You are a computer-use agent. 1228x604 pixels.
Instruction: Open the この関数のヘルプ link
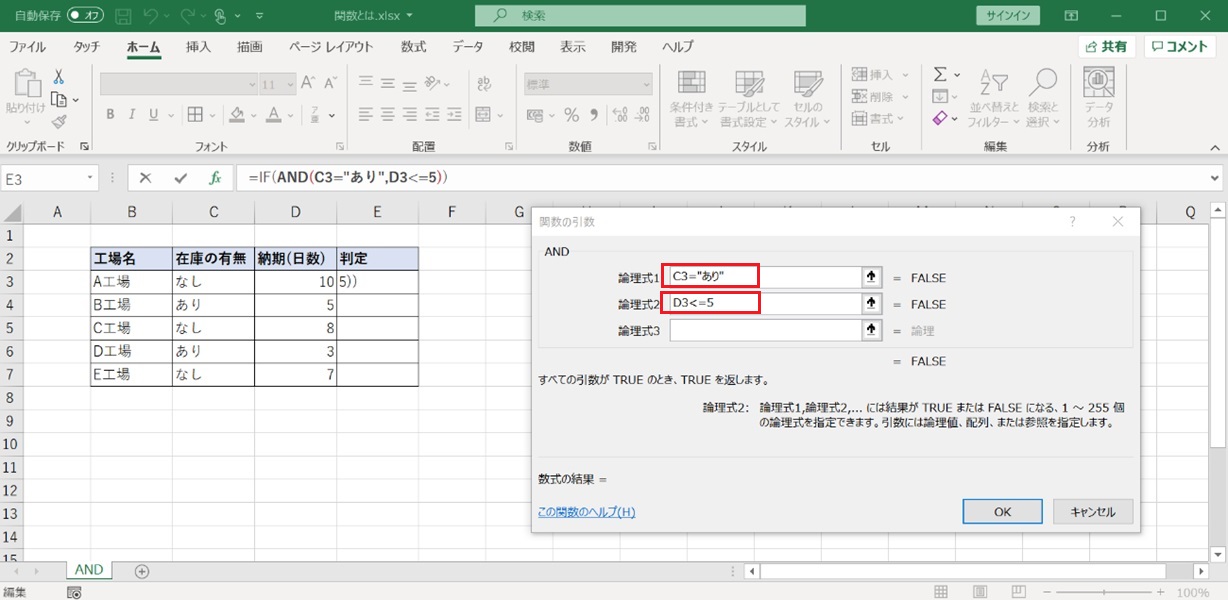pos(586,512)
